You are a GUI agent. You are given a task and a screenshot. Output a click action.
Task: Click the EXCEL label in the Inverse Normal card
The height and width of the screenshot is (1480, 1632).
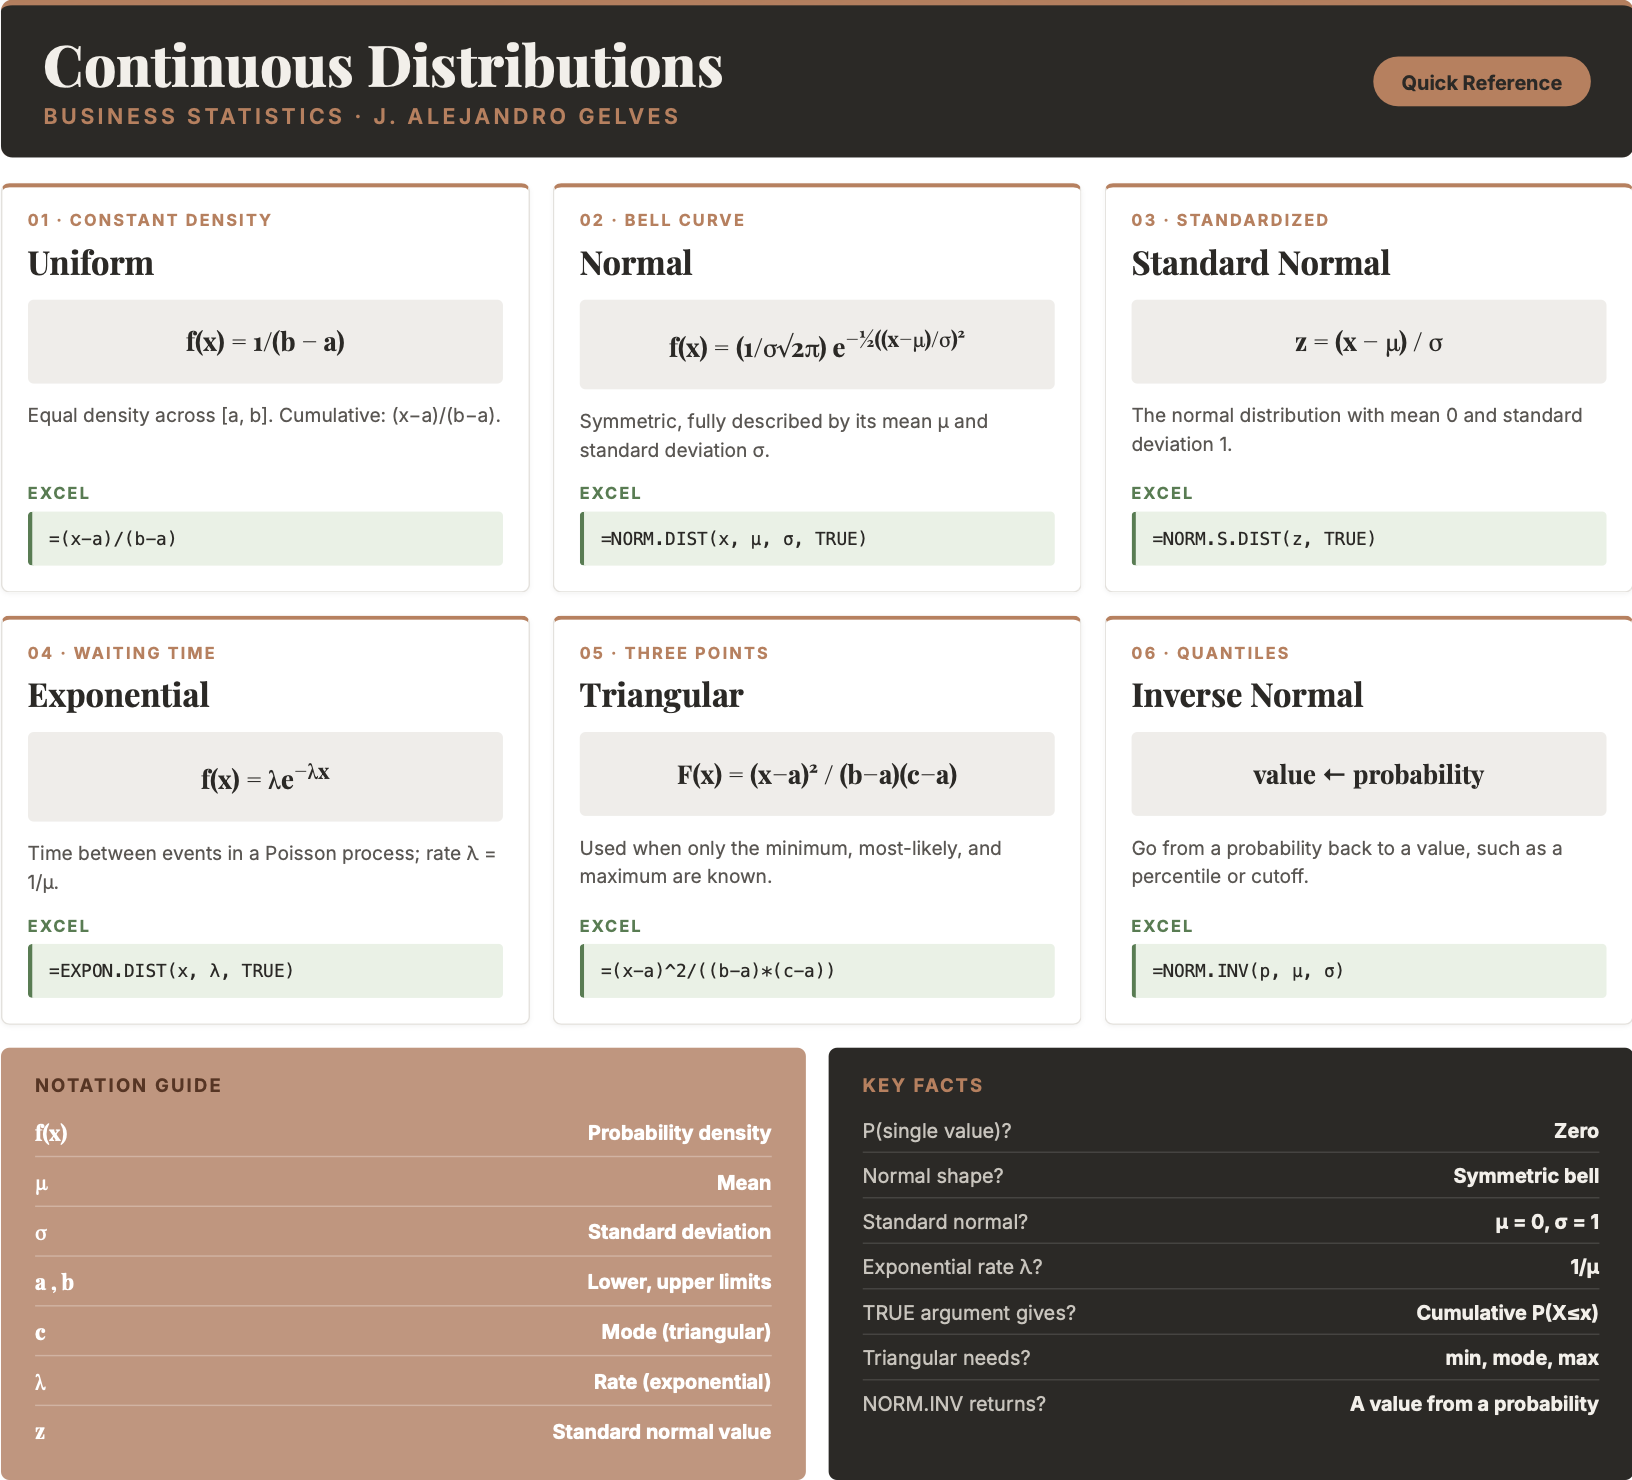(1162, 926)
